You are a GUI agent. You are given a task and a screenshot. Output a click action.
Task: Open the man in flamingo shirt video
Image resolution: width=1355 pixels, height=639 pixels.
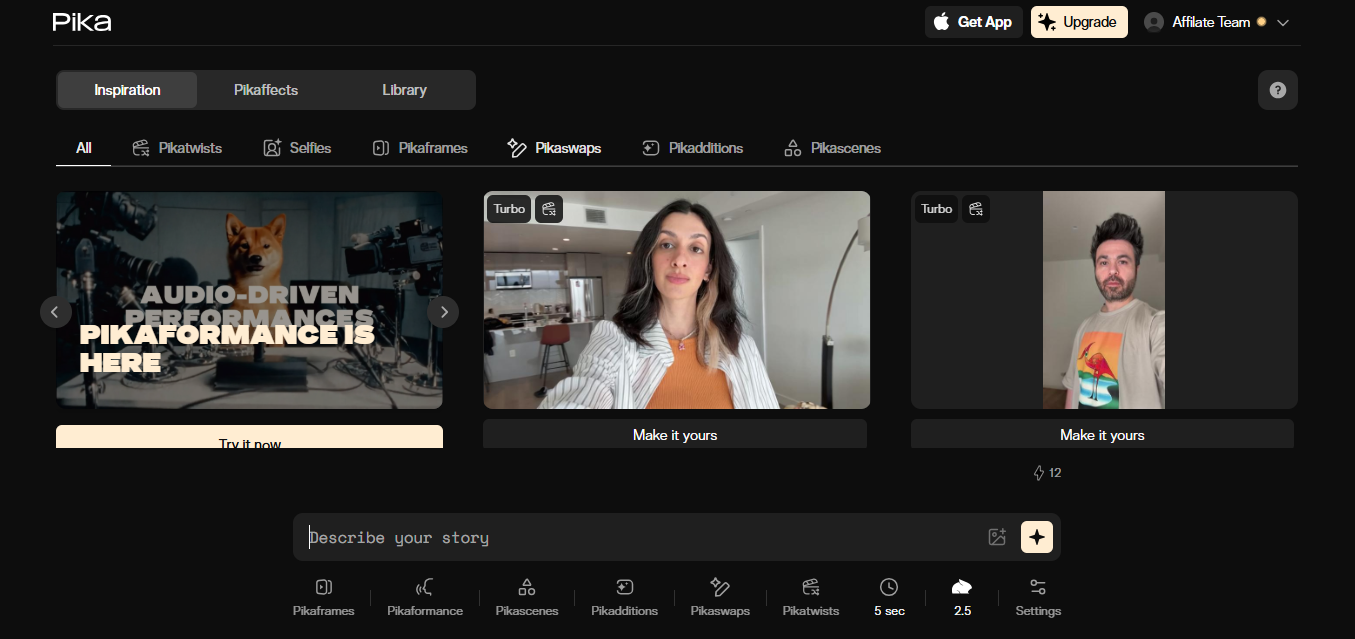(1104, 300)
